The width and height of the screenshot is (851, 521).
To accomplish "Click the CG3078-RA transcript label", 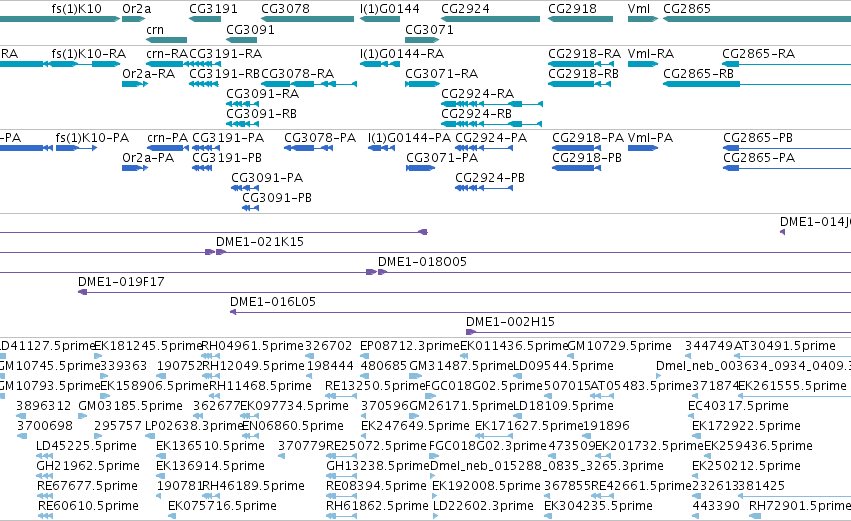I will 298,74.
